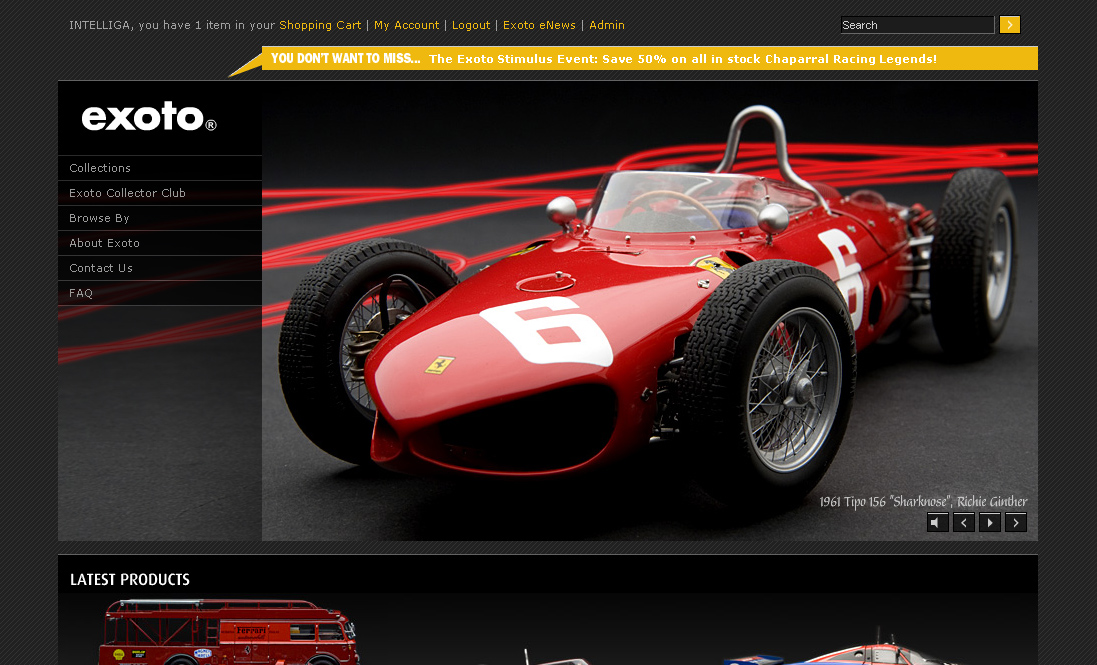
Task: Mute the slideshow sound
Action: (x=937, y=522)
